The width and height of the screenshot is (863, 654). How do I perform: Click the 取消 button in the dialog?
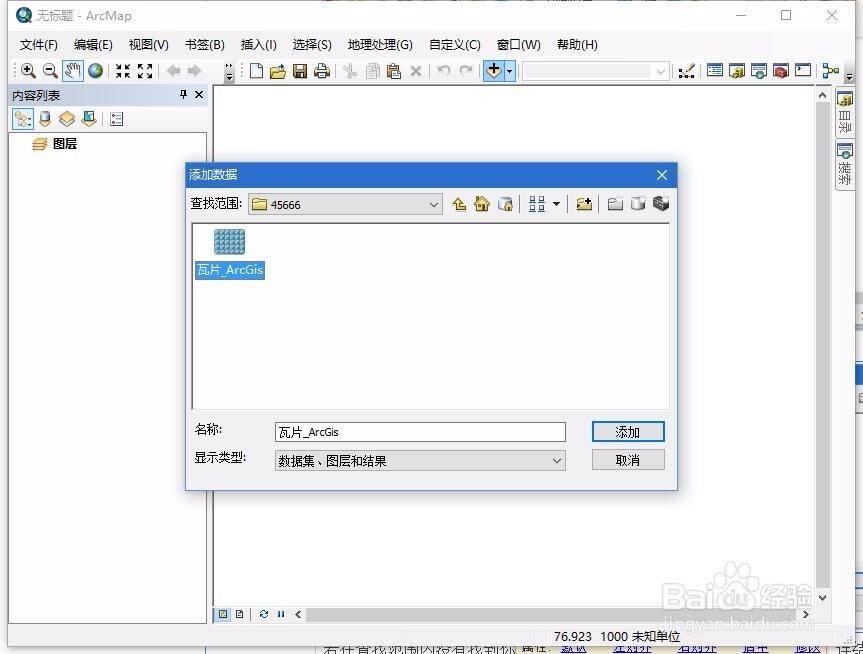coord(627,459)
